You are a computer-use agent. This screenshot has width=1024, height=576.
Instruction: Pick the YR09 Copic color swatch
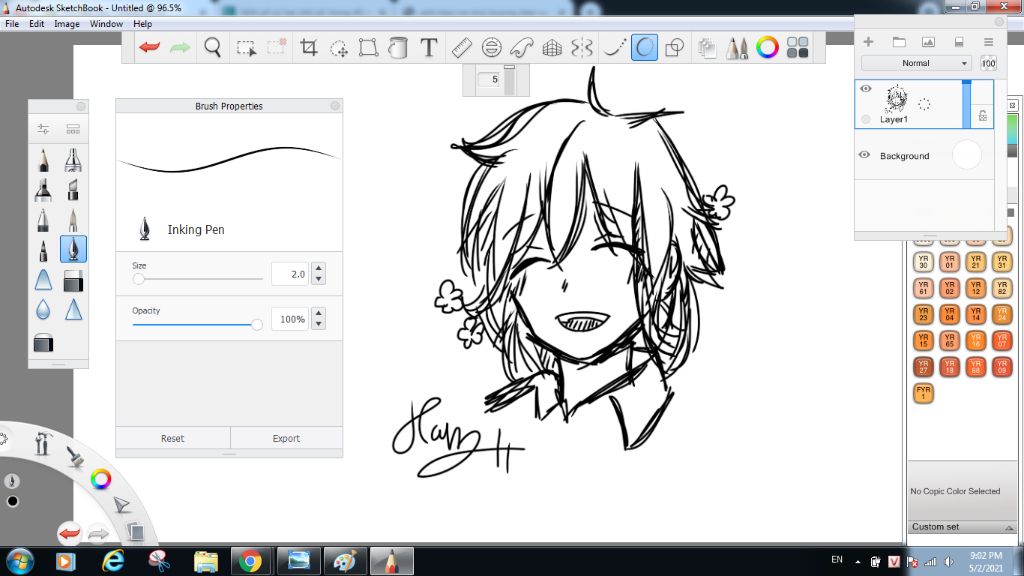(x=1002, y=366)
